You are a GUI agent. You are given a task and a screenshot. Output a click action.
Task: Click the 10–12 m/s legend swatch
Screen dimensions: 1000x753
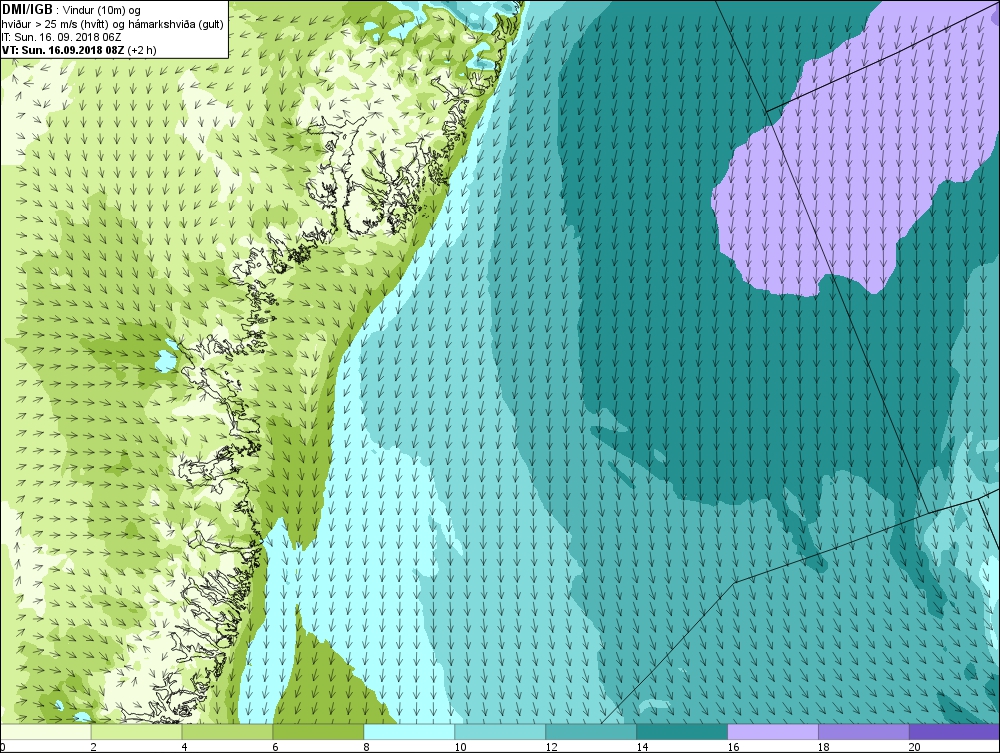[x=500, y=732]
